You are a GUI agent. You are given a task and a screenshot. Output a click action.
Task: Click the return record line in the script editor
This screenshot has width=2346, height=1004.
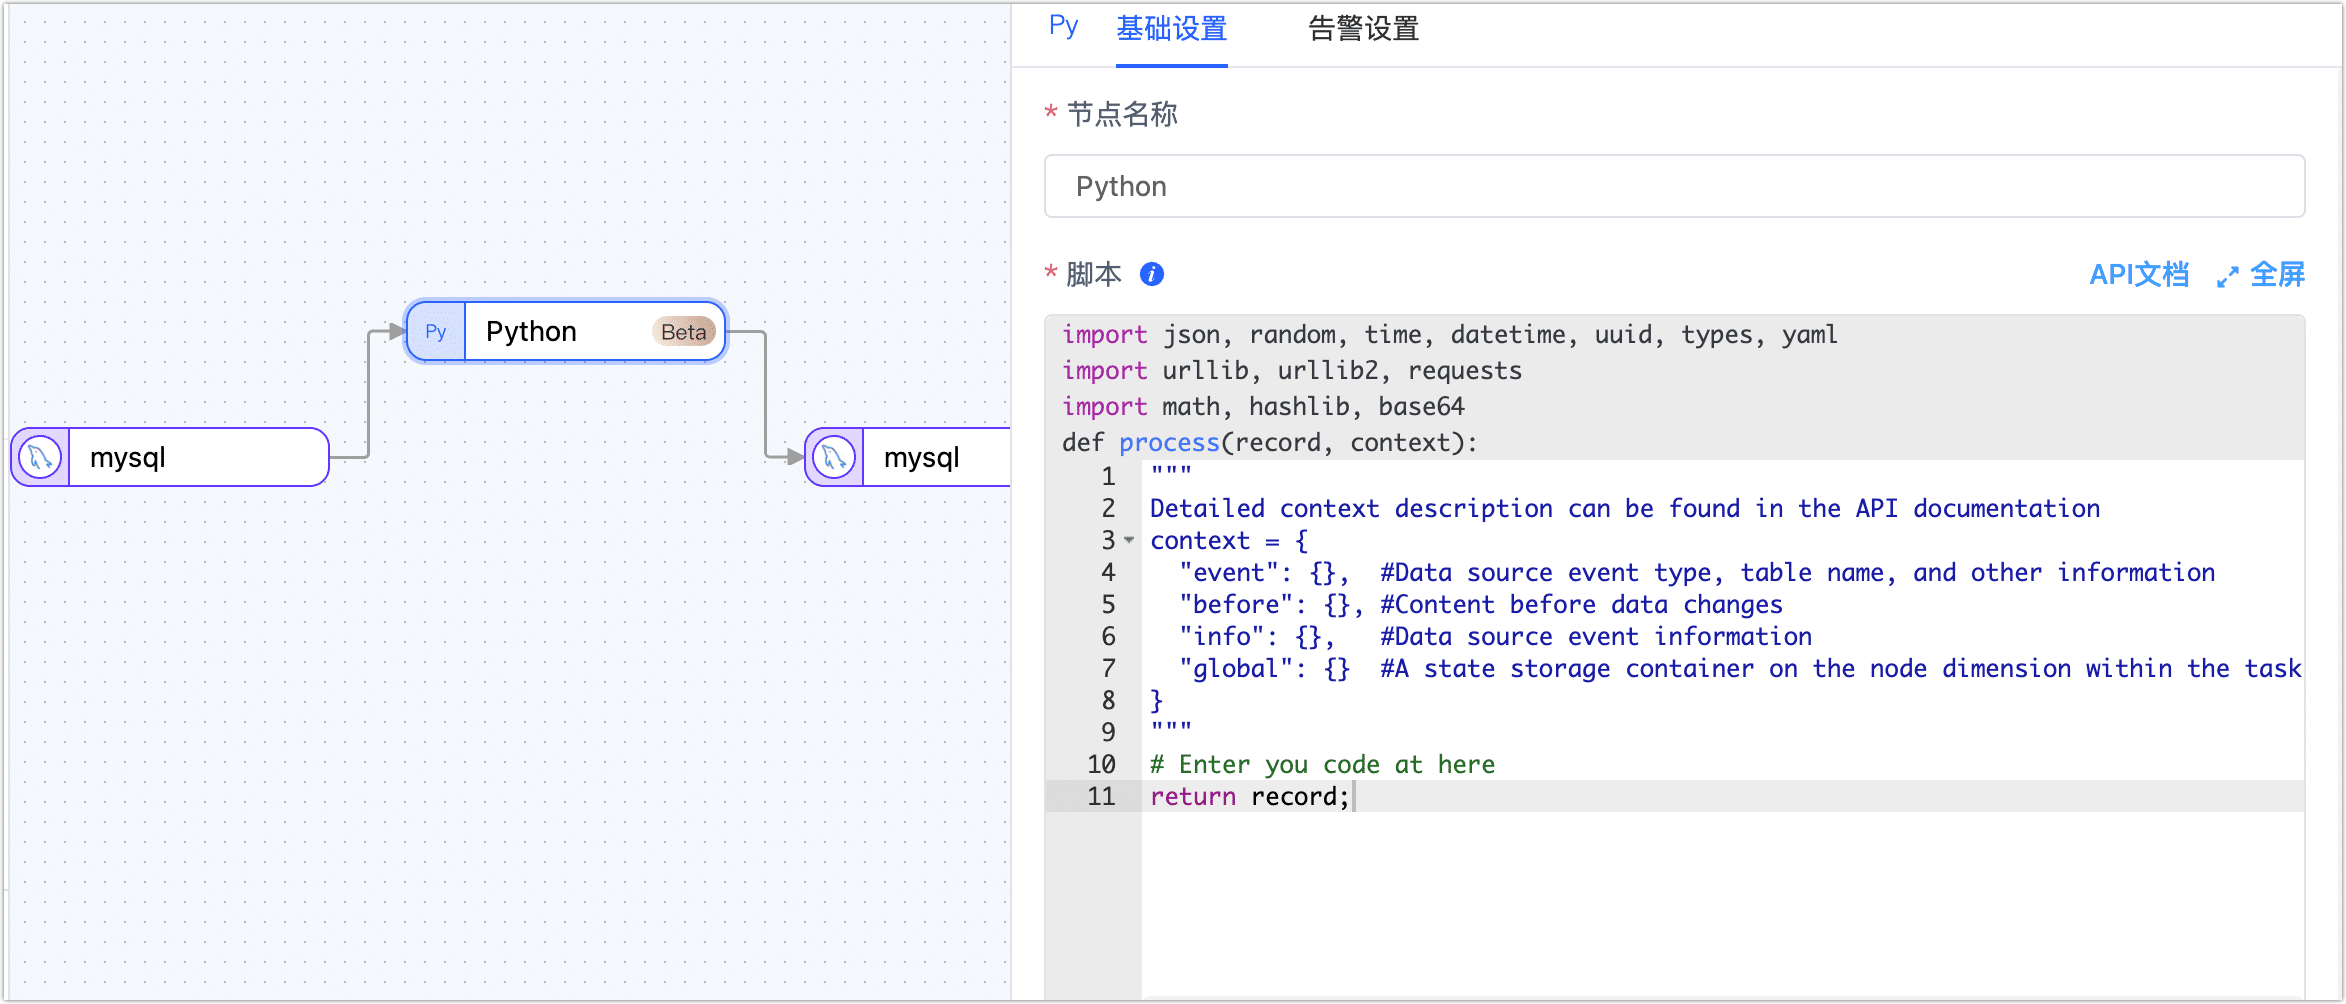pyautogui.click(x=1250, y=796)
